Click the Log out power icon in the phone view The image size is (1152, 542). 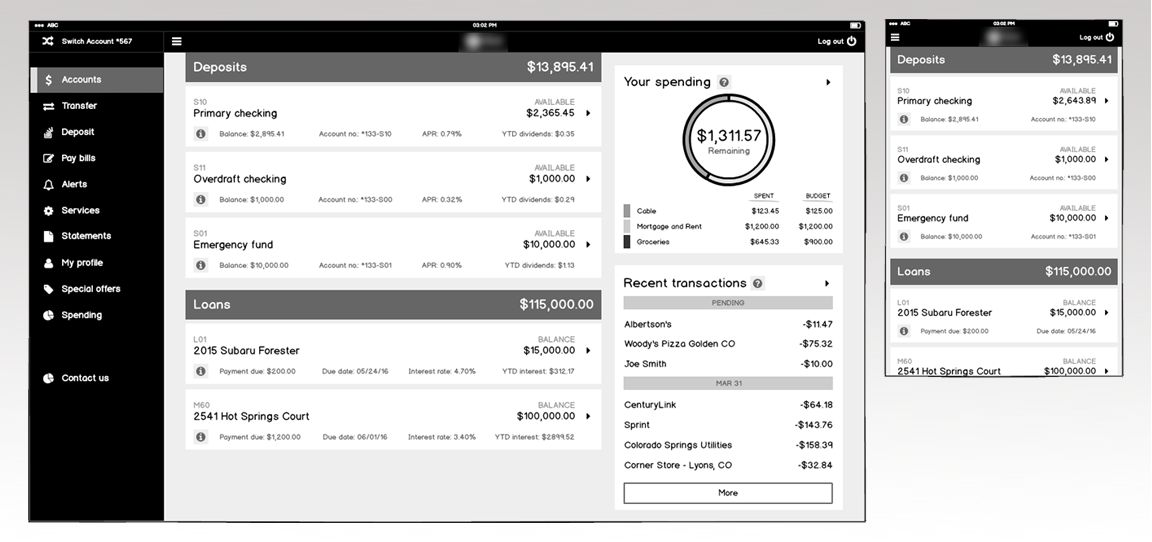pos(1109,37)
